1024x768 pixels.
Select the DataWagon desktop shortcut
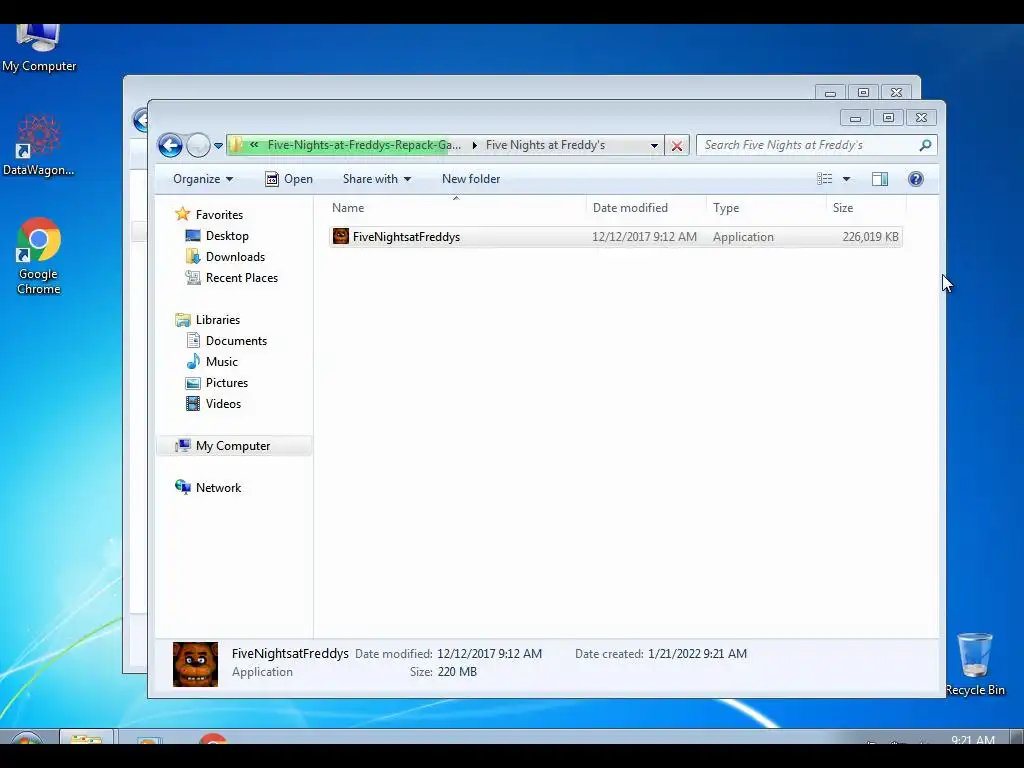click(x=39, y=146)
